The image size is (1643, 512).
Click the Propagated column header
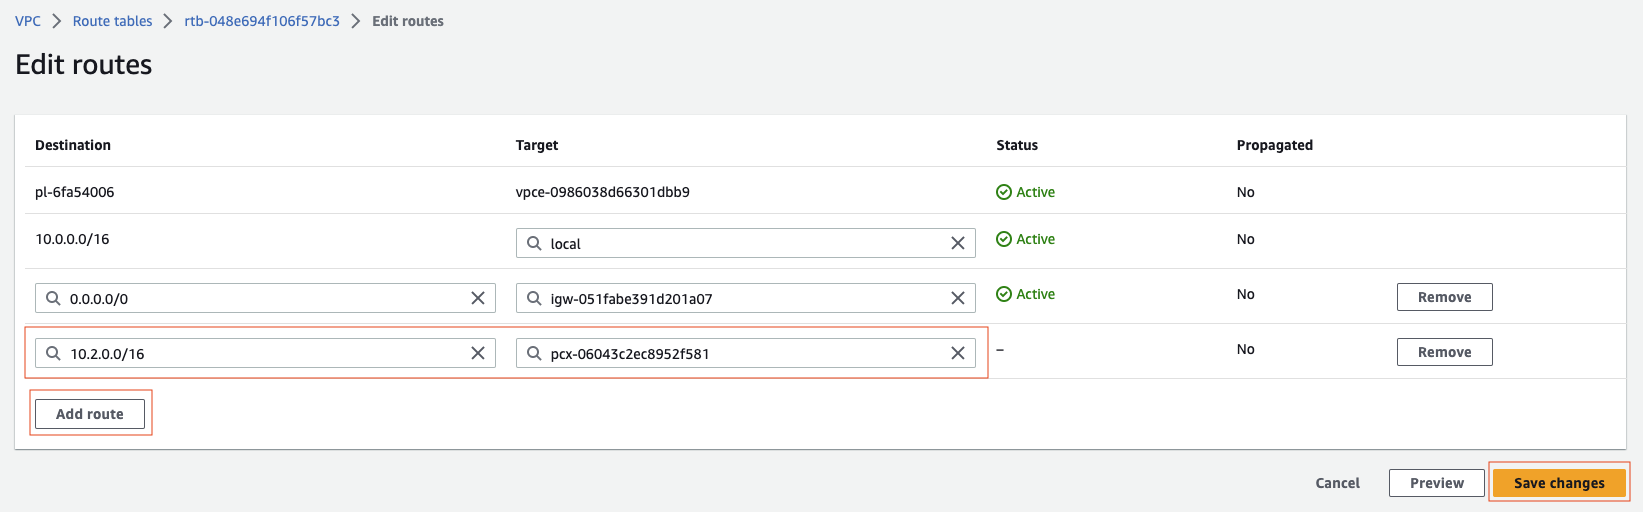tap(1275, 145)
